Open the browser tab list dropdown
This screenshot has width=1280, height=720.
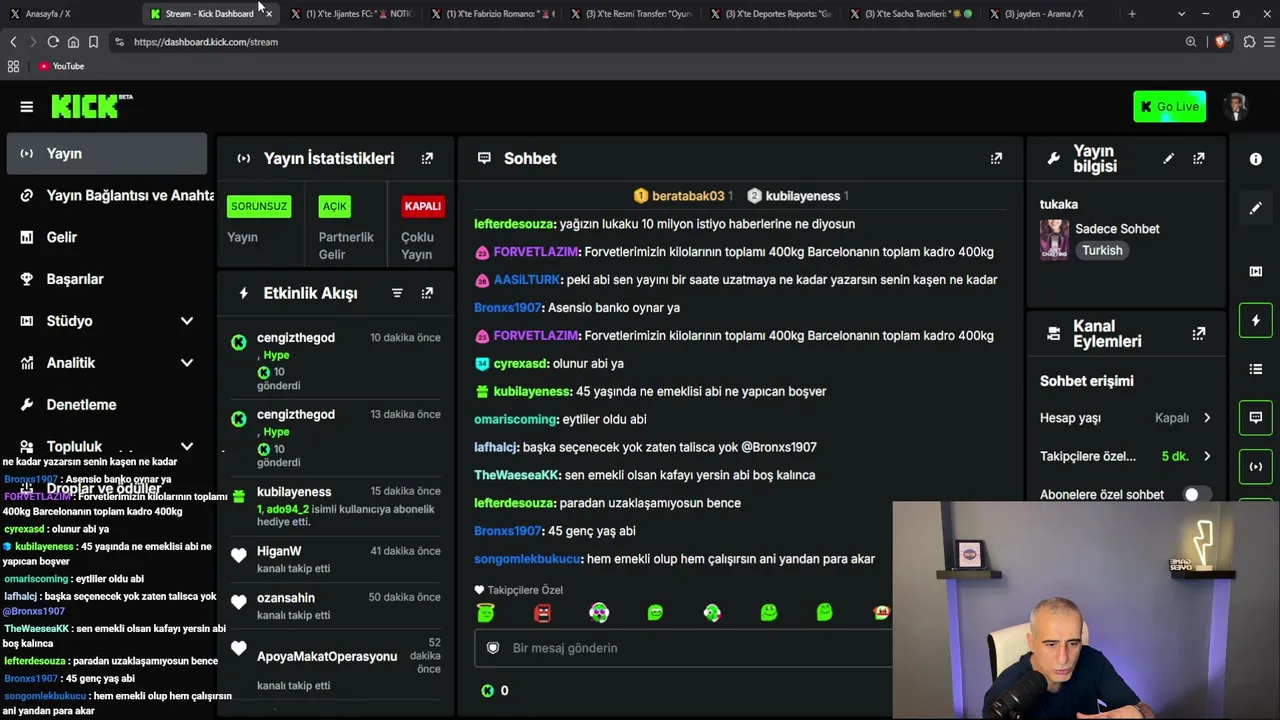tap(1181, 14)
